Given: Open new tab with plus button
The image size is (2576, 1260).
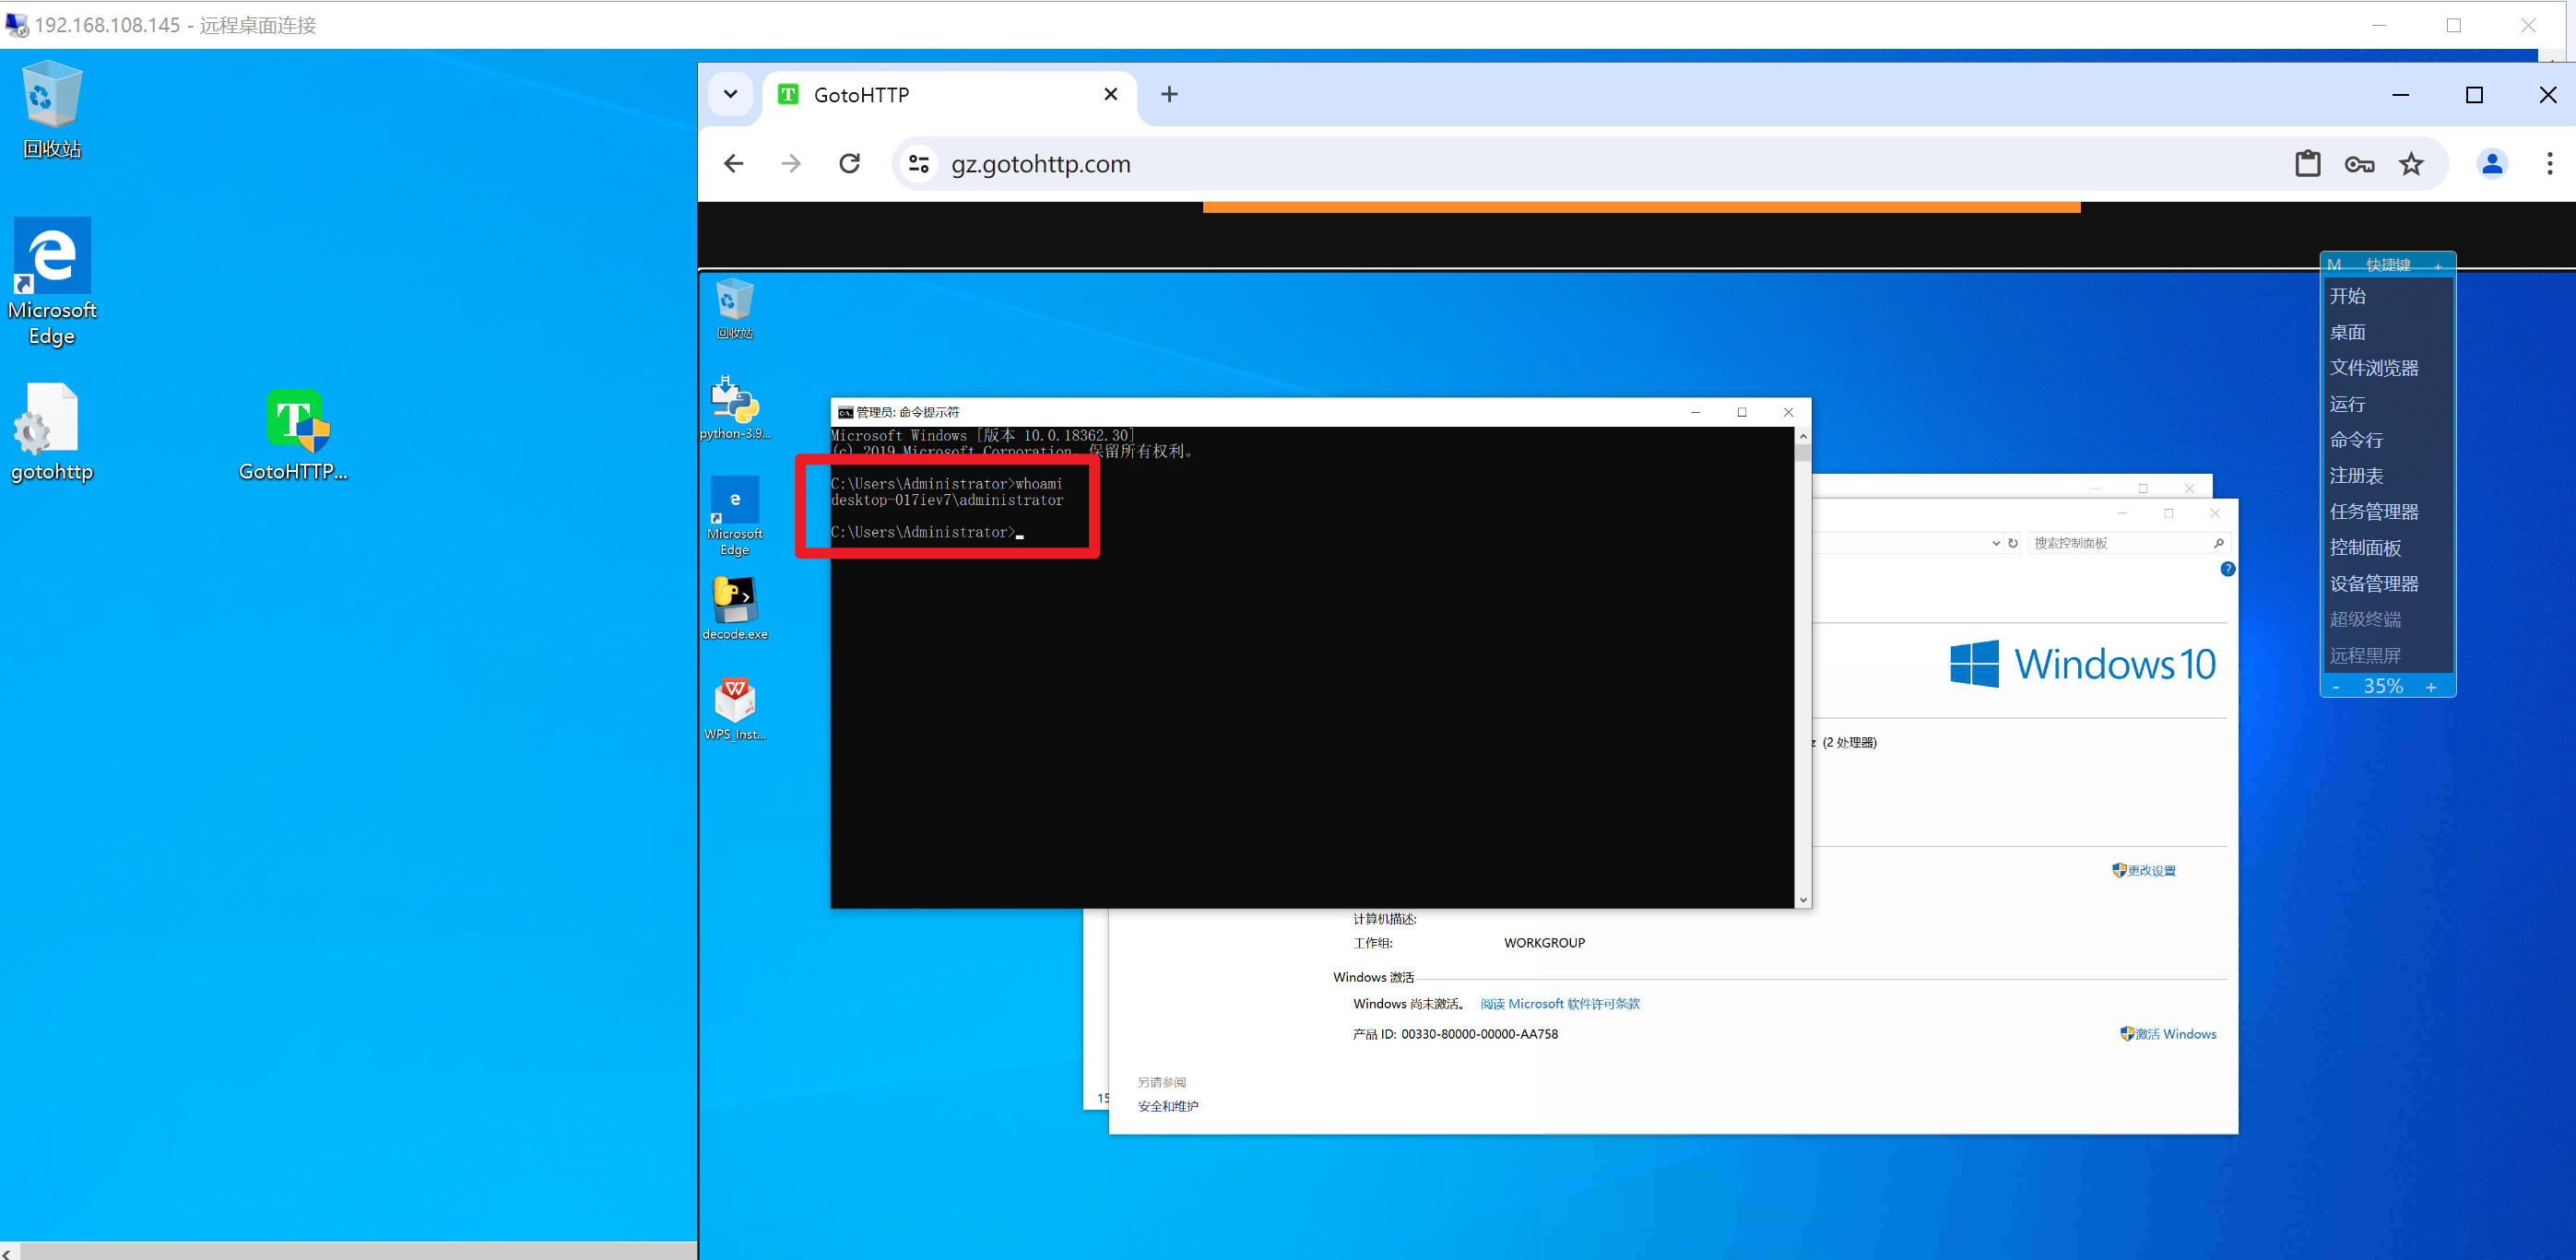Looking at the screenshot, I should (x=1168, y=95).
